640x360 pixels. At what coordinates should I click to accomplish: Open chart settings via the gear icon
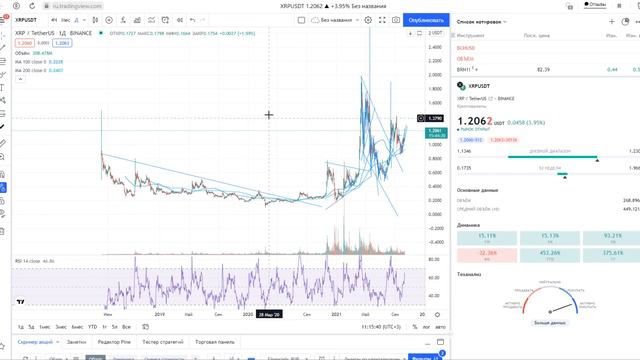(x=368, y=20)
